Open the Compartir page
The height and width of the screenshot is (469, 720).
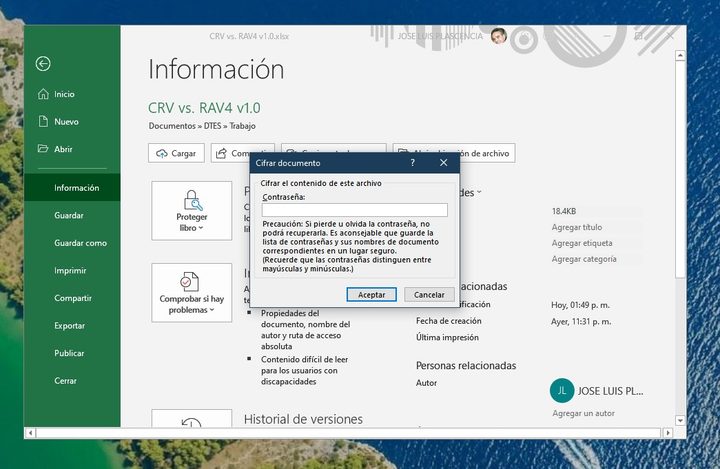click(72, 298)
